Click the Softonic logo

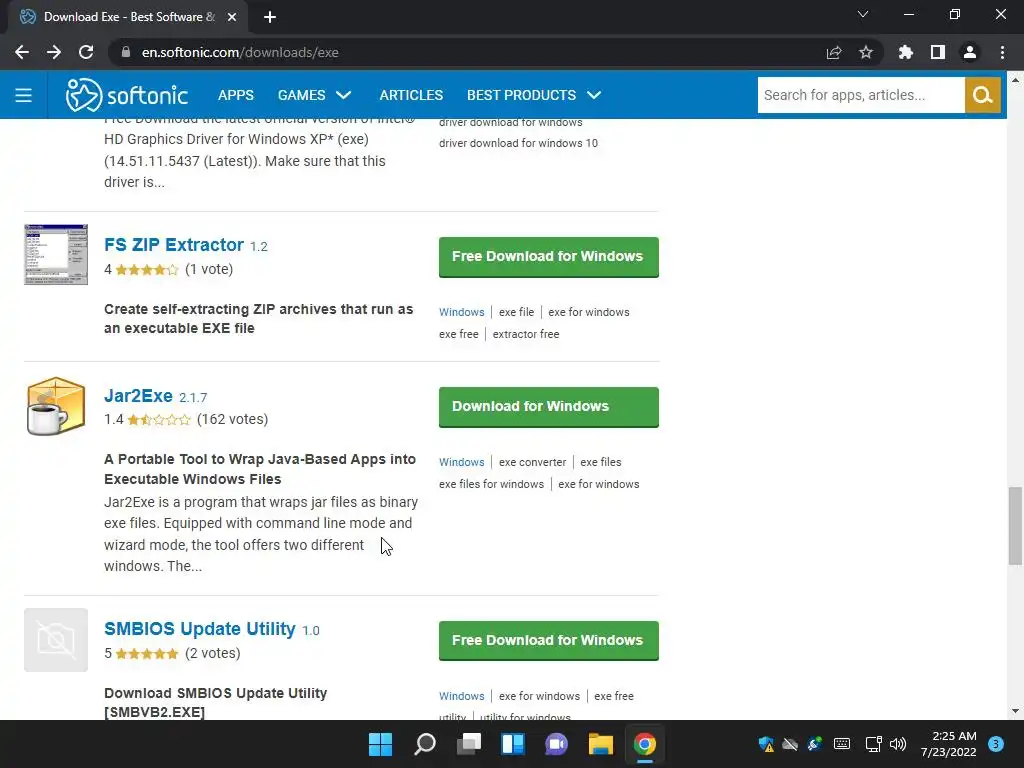[127, 95]
